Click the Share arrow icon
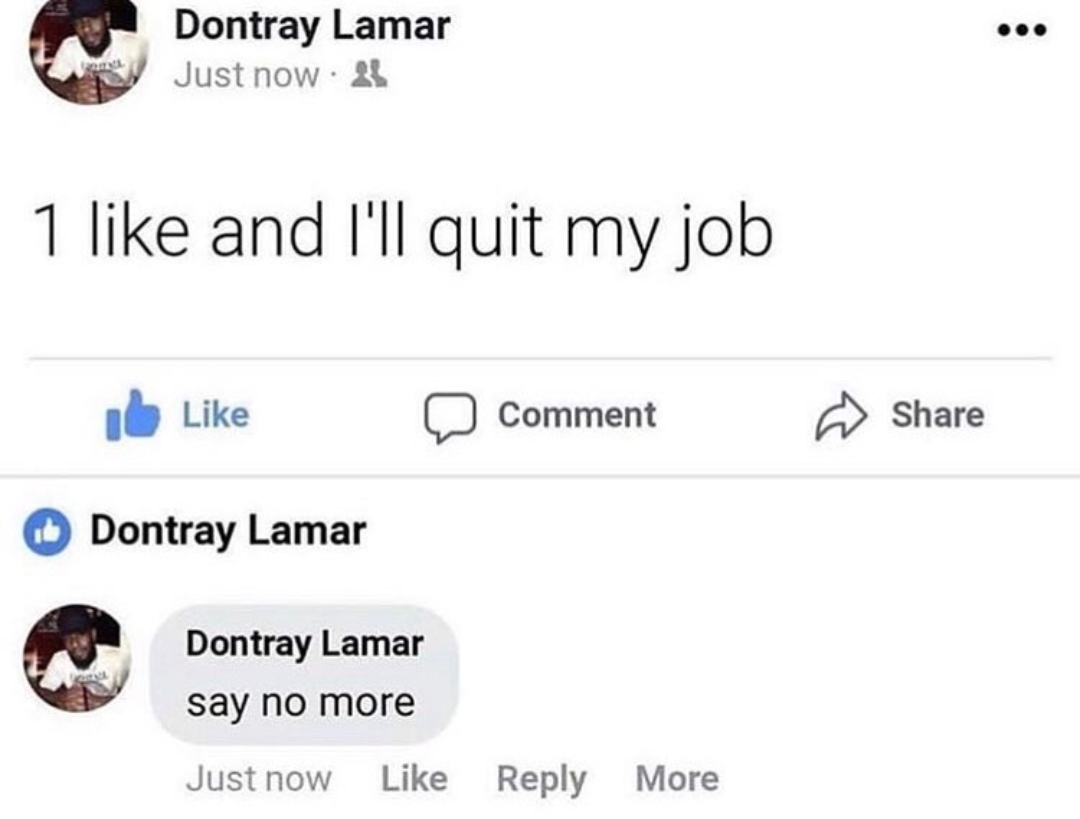Screen dimensions: 1080x819 [841, 416]
